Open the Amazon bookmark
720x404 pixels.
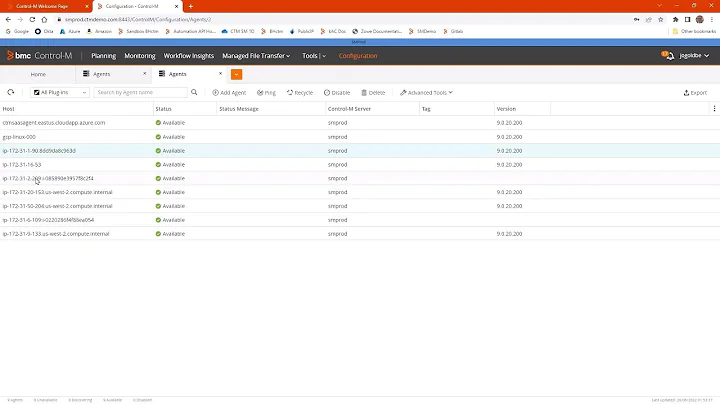pyautogui.click(x=99, y=31)
